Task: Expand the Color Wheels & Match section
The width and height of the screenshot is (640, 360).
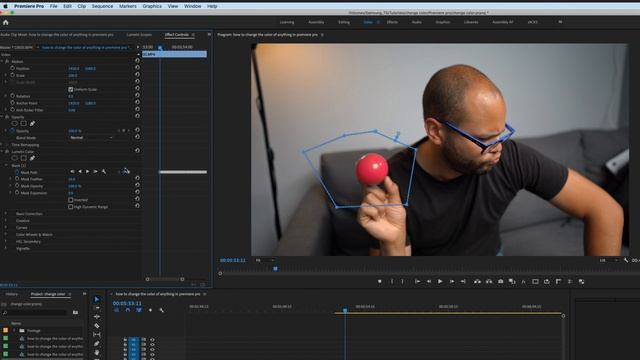Action: tap(6, 235)
